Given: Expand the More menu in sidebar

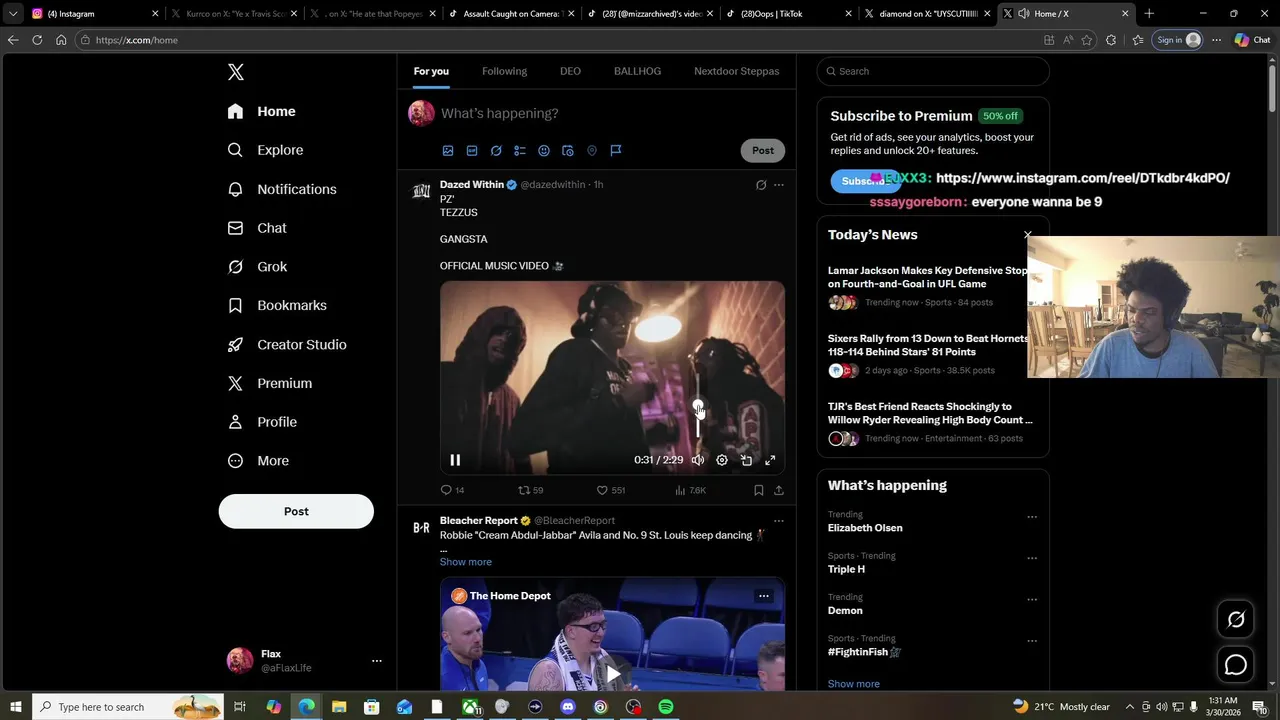Looking at the screenshot, I should point(258,461).
